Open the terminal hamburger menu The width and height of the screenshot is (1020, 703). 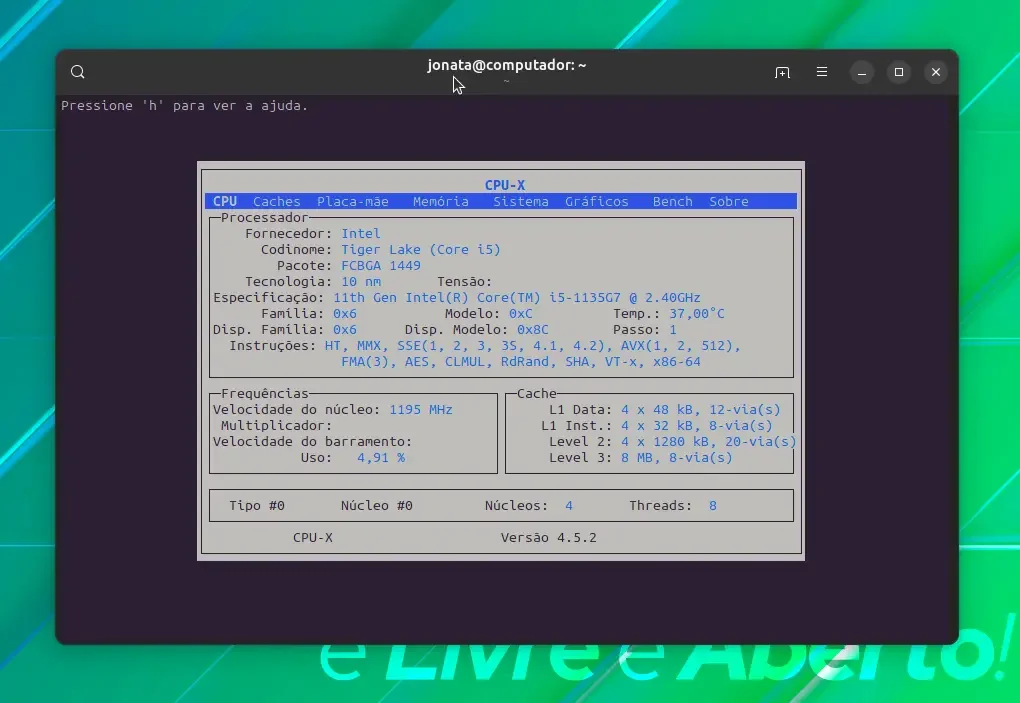pyautogui.click(x=822, y=72)
